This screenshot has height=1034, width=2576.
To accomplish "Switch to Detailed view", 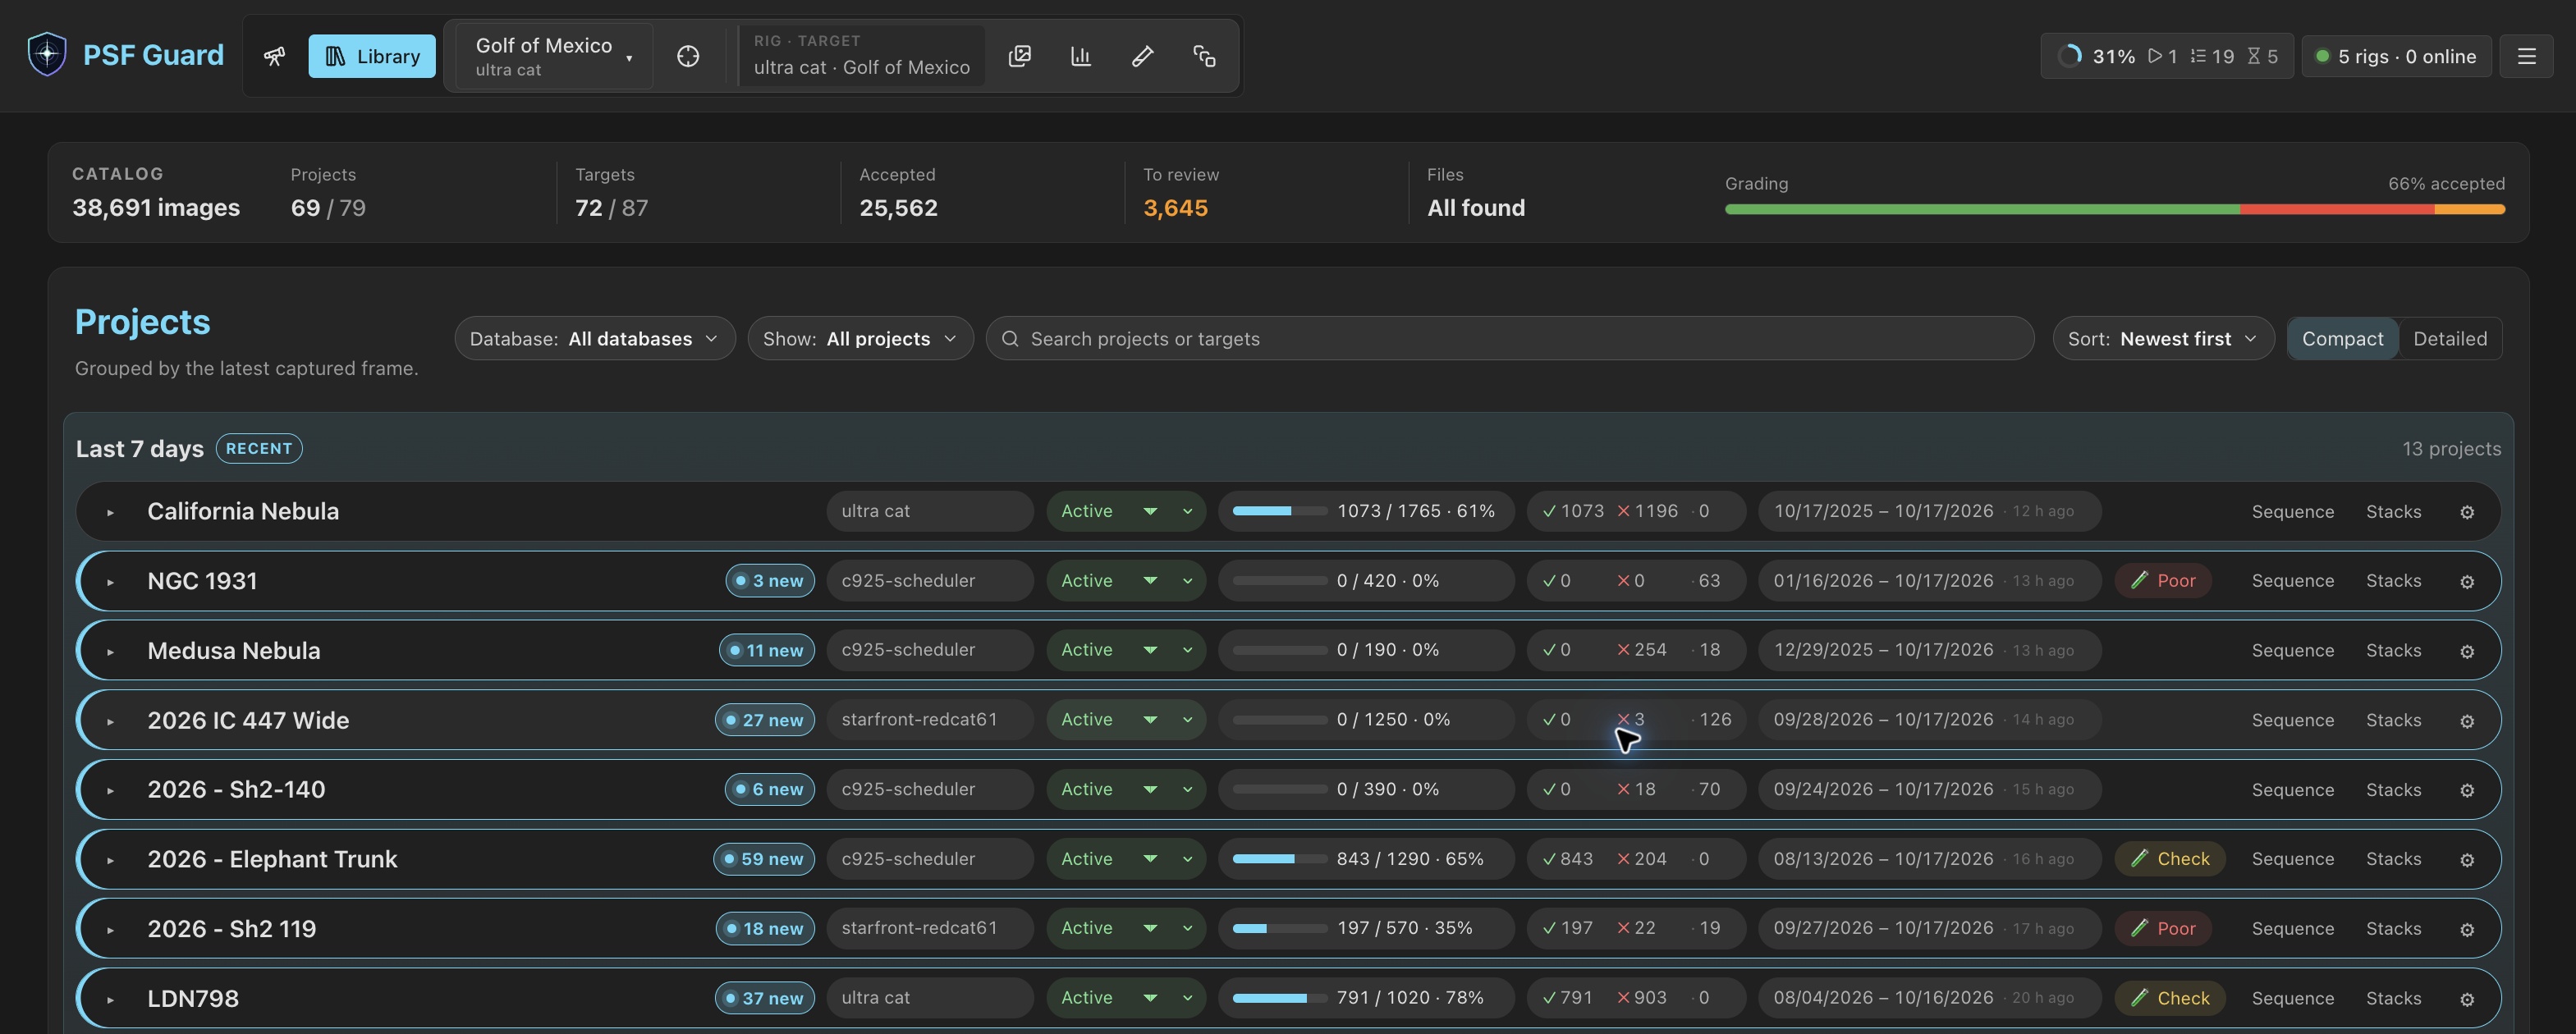I will (2450, 339).
